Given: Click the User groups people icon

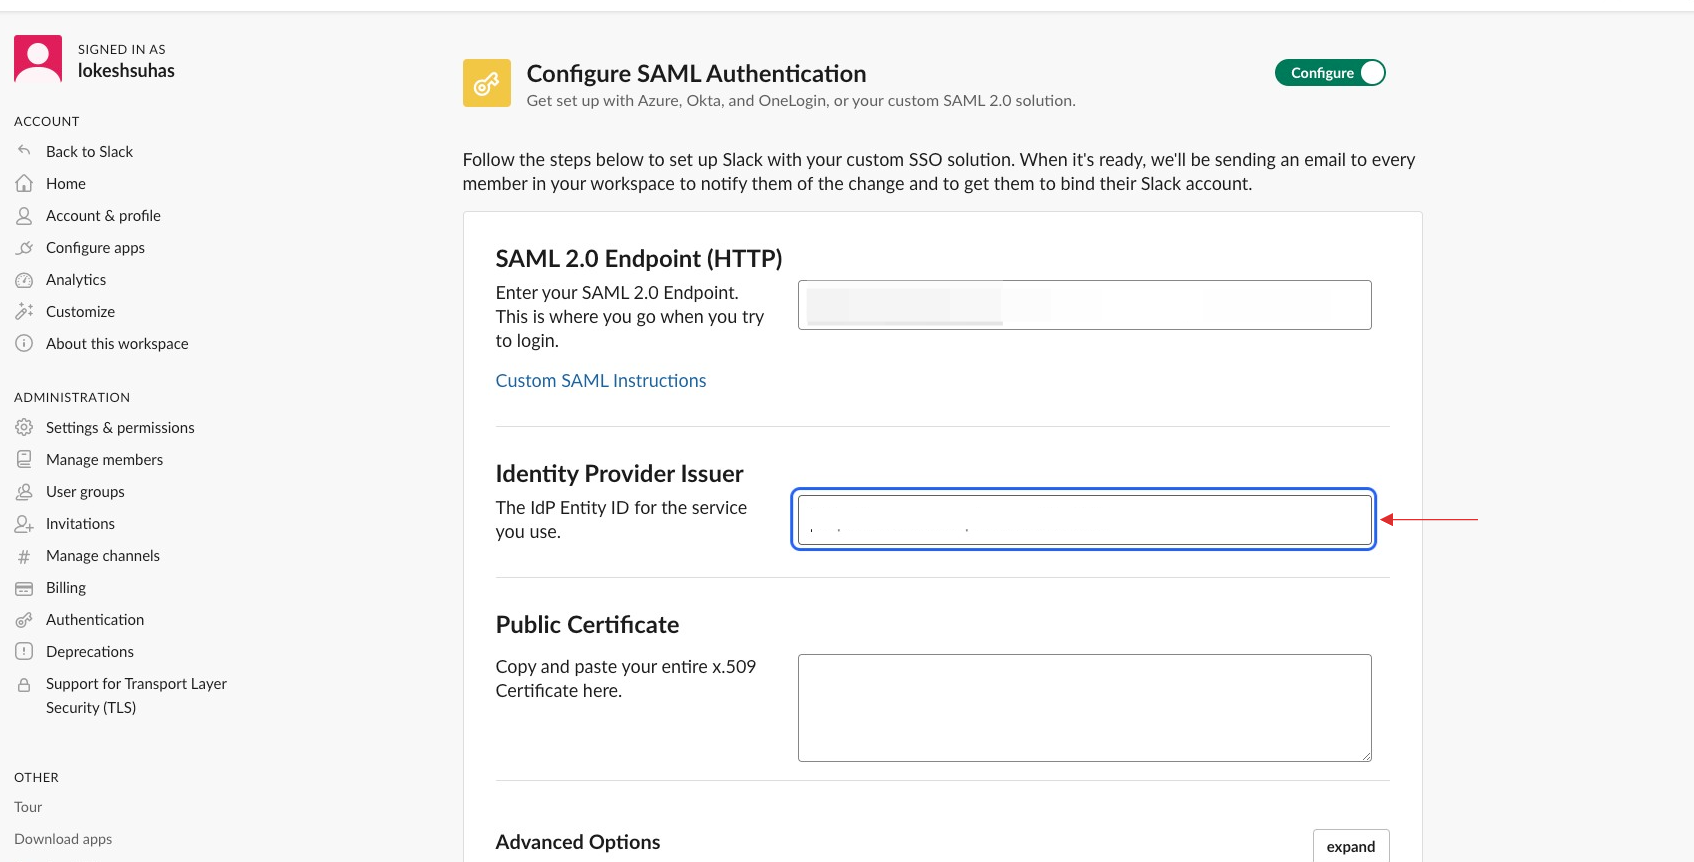Looking at the screenshot, I should pyautogui.click(x=24, y=491).
